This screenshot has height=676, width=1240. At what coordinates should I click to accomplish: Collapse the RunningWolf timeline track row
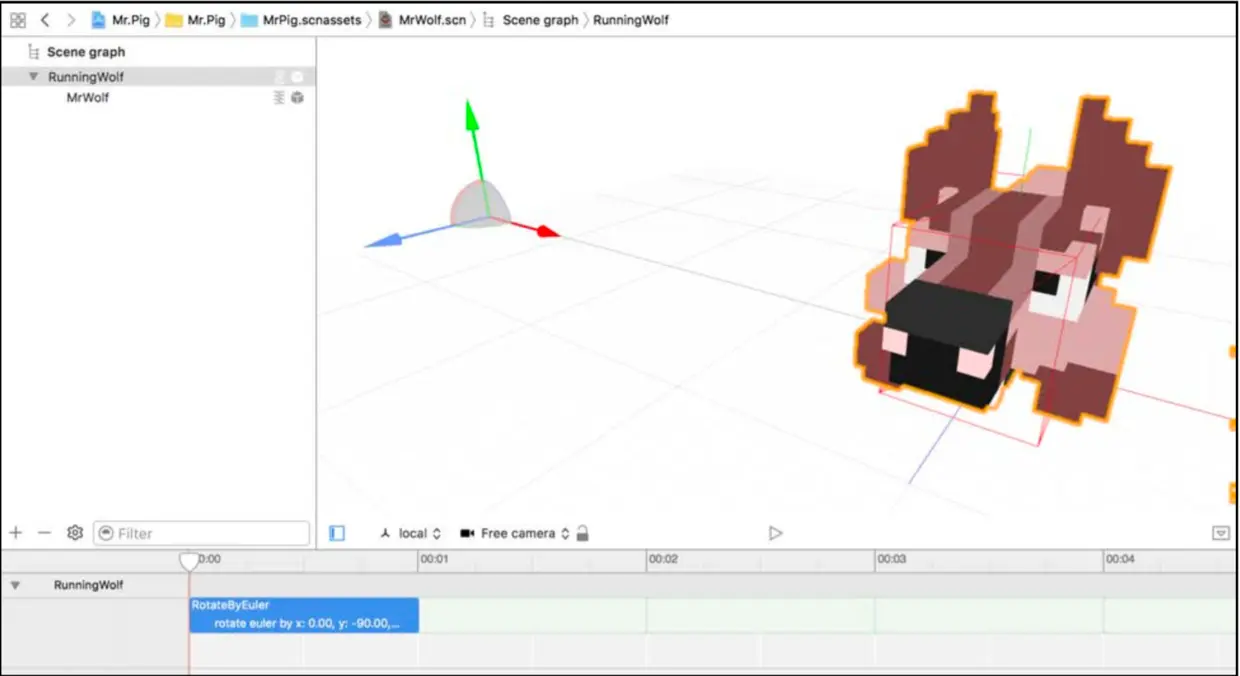tap(14, 585)
